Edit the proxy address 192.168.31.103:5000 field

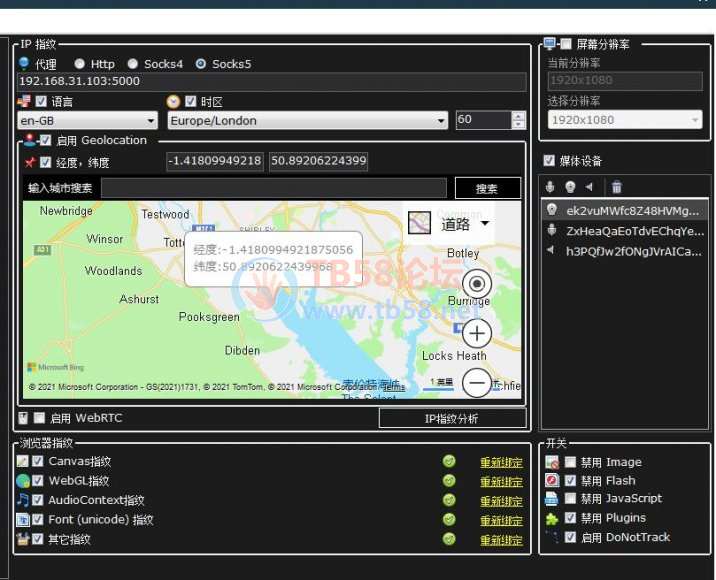(x=272, y=81)
